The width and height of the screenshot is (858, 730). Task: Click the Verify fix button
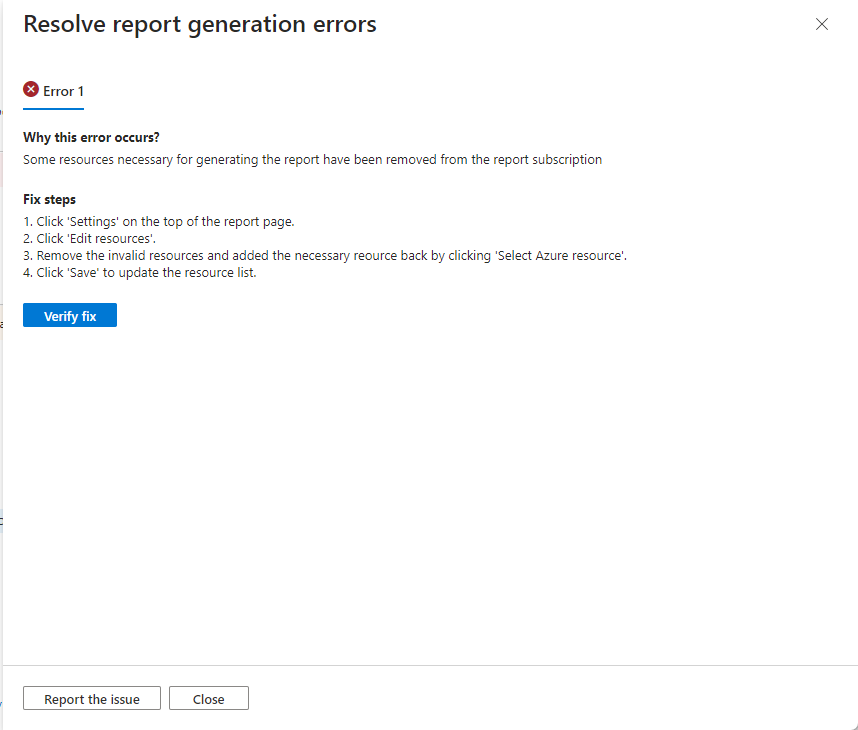pyautogui.click(x=70, y=316)
